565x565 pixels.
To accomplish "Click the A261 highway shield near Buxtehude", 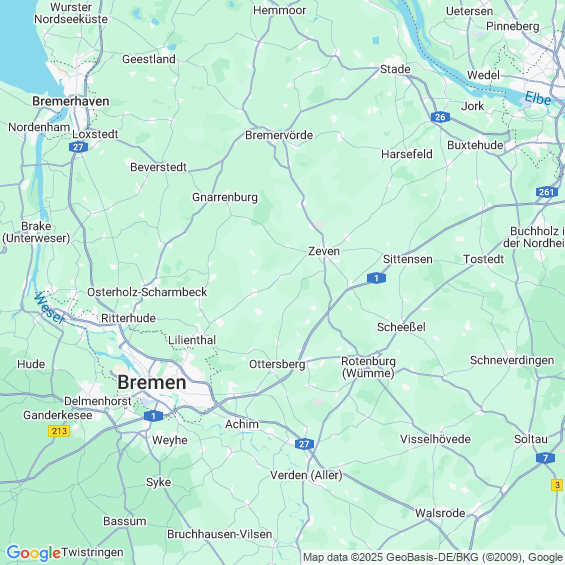I will click(x=547, y=192).
